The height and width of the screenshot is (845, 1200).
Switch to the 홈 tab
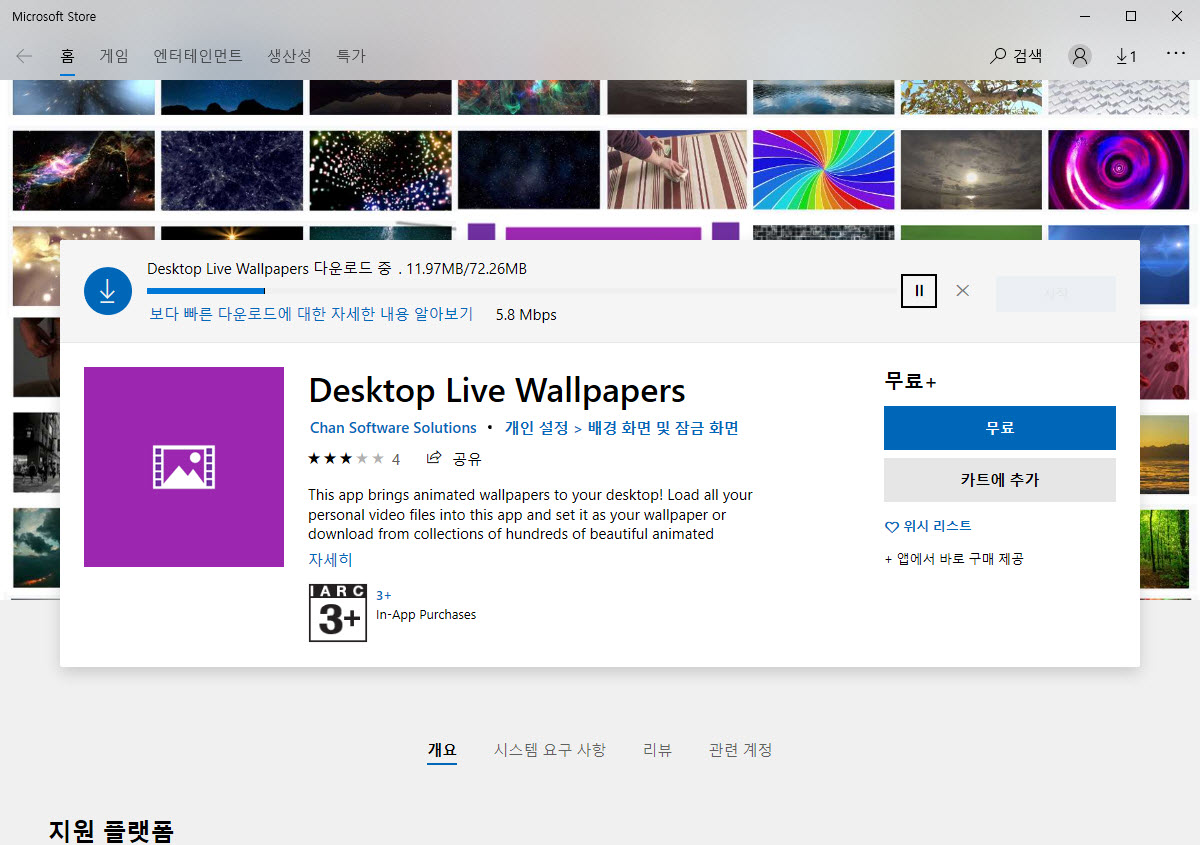tap(68, 56)
